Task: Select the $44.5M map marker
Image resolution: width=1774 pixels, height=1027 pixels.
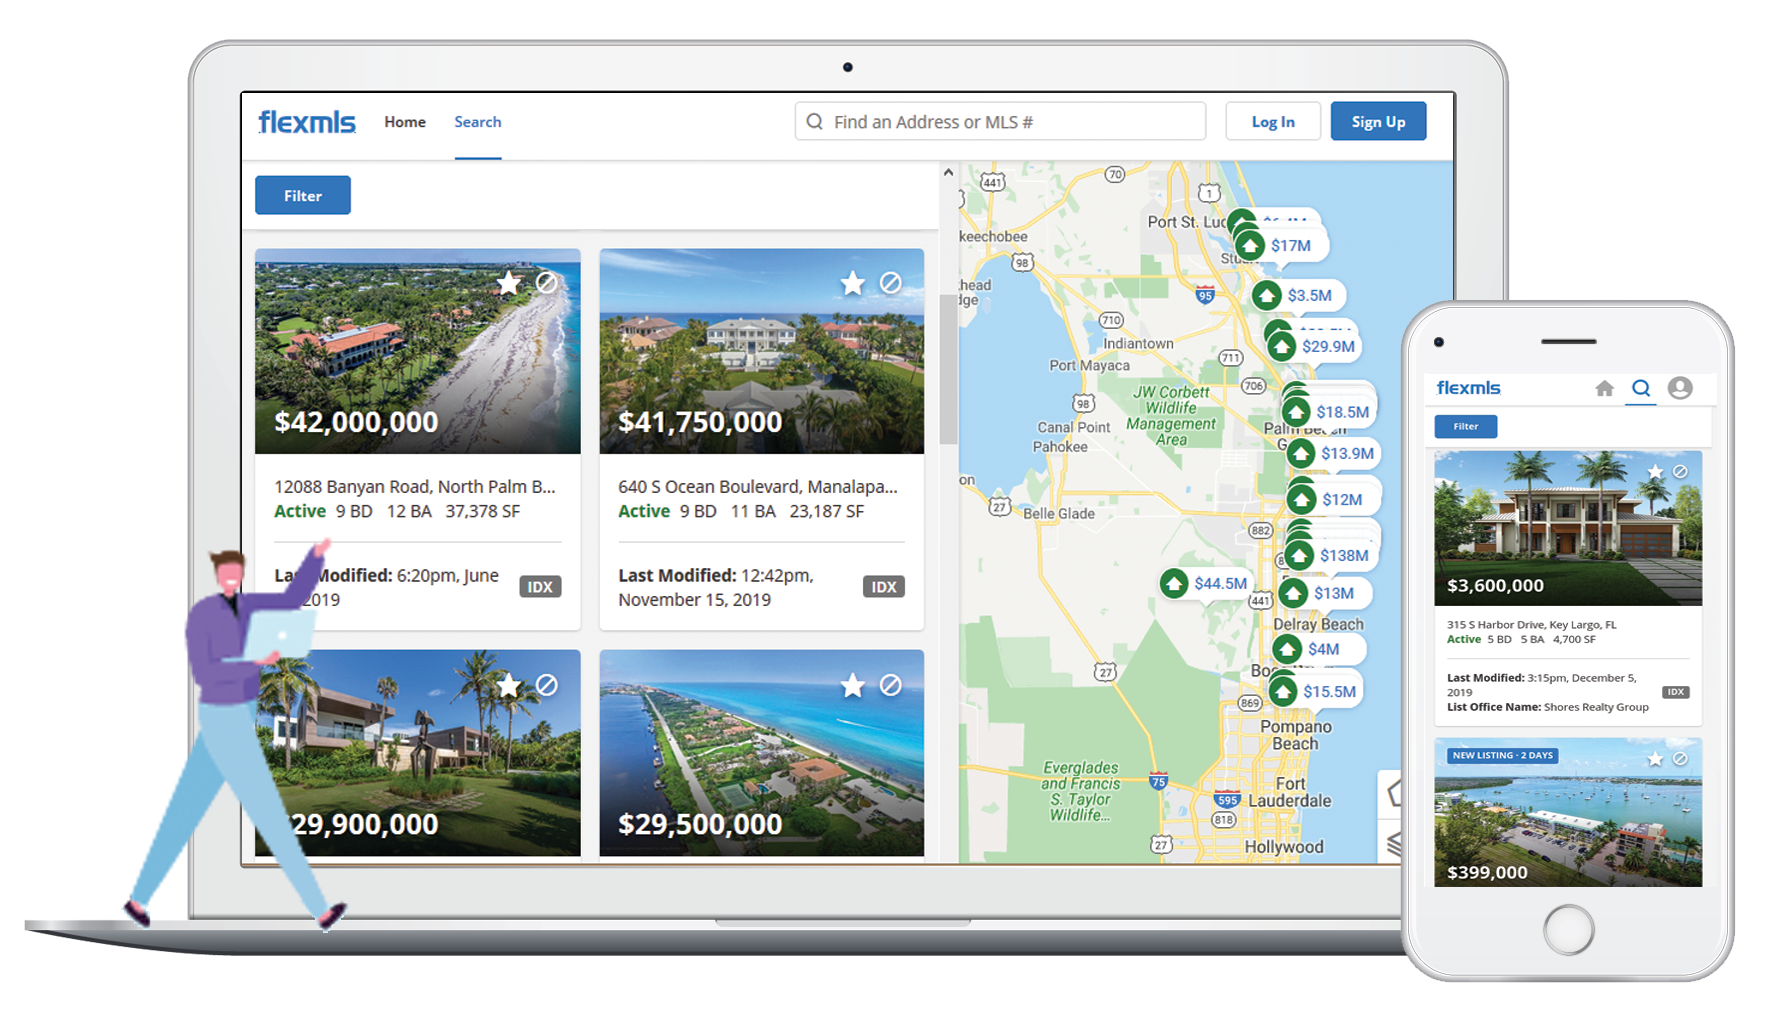Action: tap(1206, 584)
